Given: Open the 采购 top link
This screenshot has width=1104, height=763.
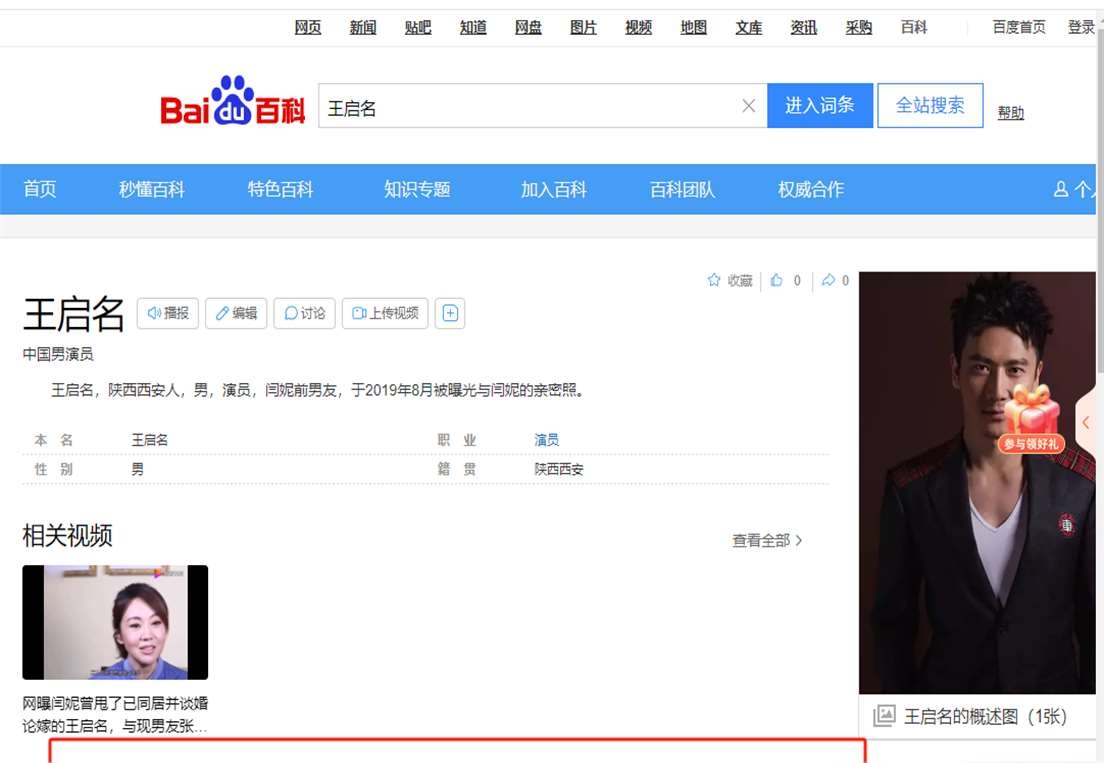Looking at the screenshot, I should 859,27.
